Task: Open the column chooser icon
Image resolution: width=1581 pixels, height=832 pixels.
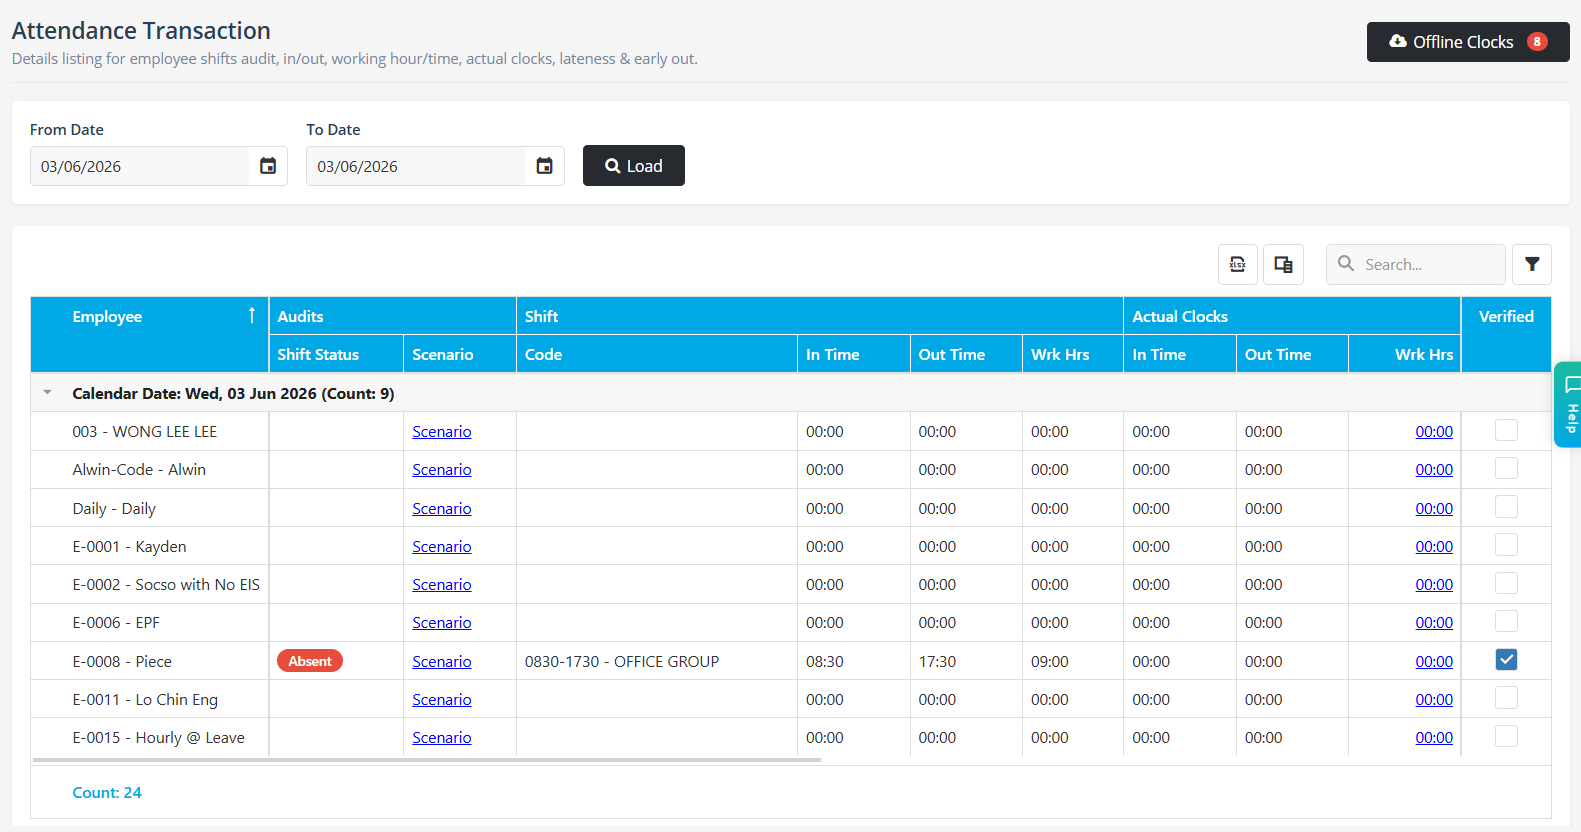Action: [x=1283, y=265]
